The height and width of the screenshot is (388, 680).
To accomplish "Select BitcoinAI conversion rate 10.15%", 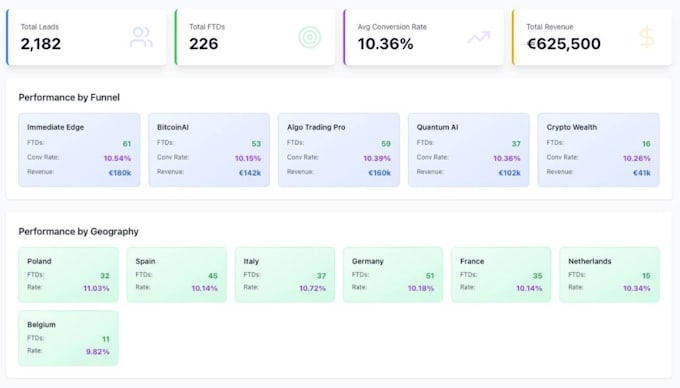I will 248,158.
